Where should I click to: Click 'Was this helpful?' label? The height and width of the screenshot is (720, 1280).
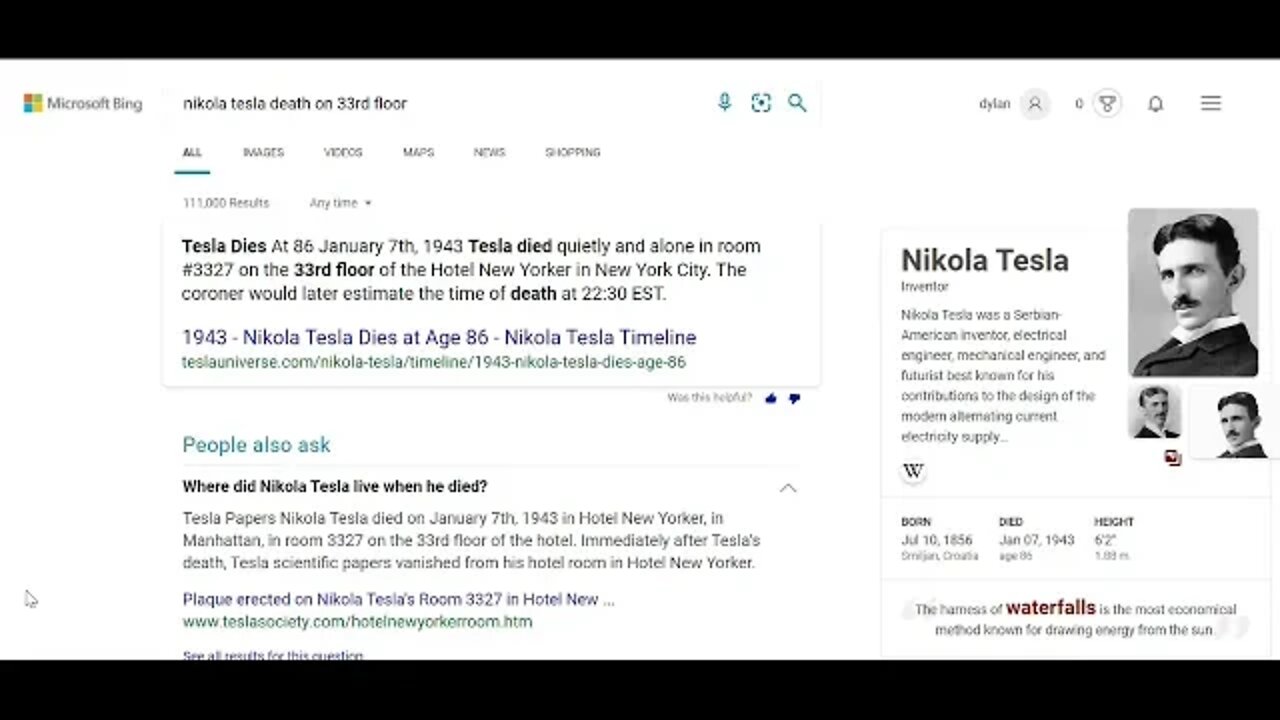(709, 398)
